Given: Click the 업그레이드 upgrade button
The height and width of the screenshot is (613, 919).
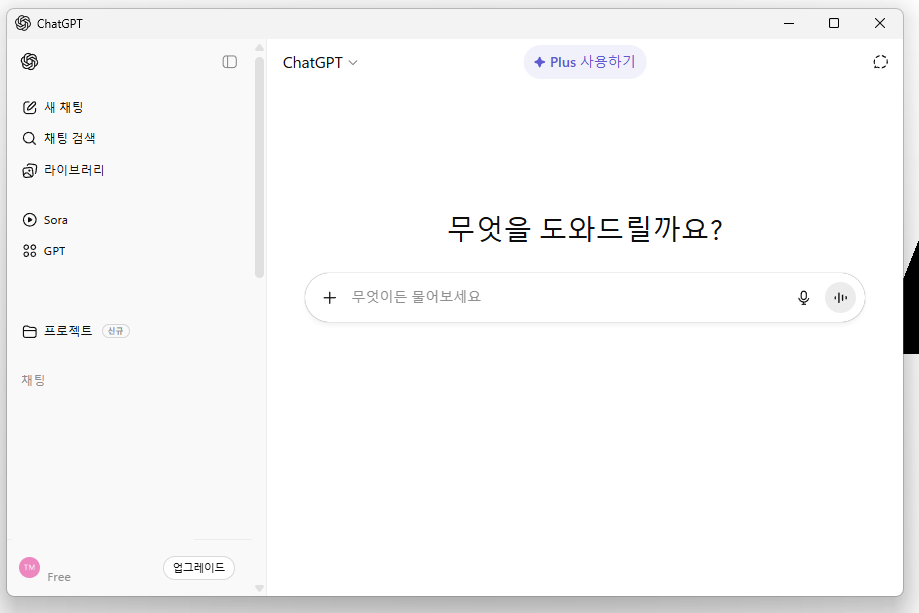Looking at the screenshot, I should 199,567.
